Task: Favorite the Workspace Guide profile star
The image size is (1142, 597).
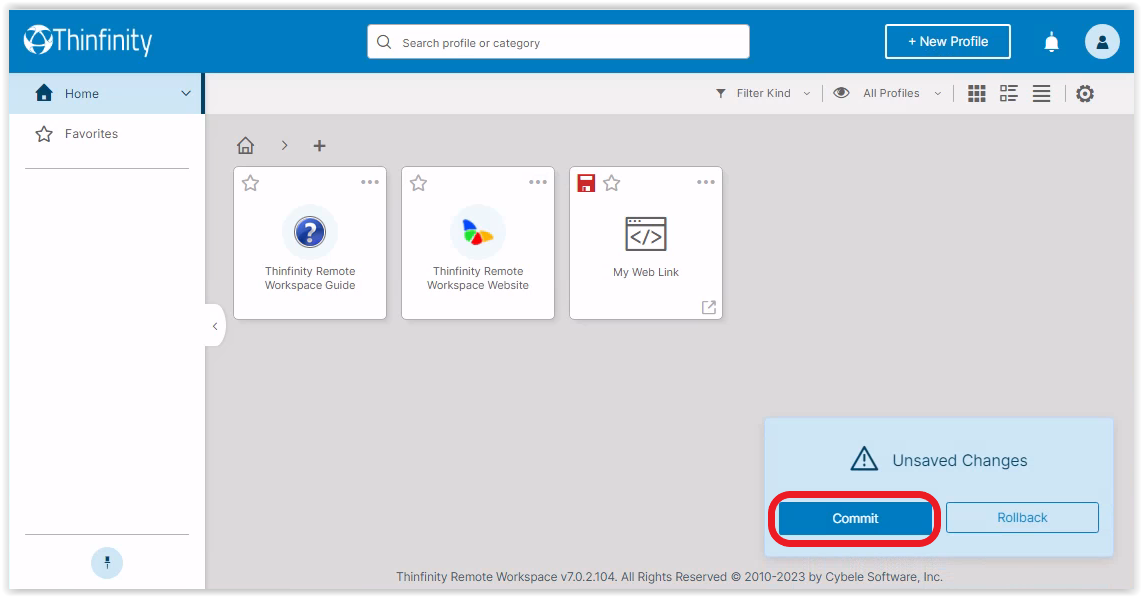Action: (251, 183)
